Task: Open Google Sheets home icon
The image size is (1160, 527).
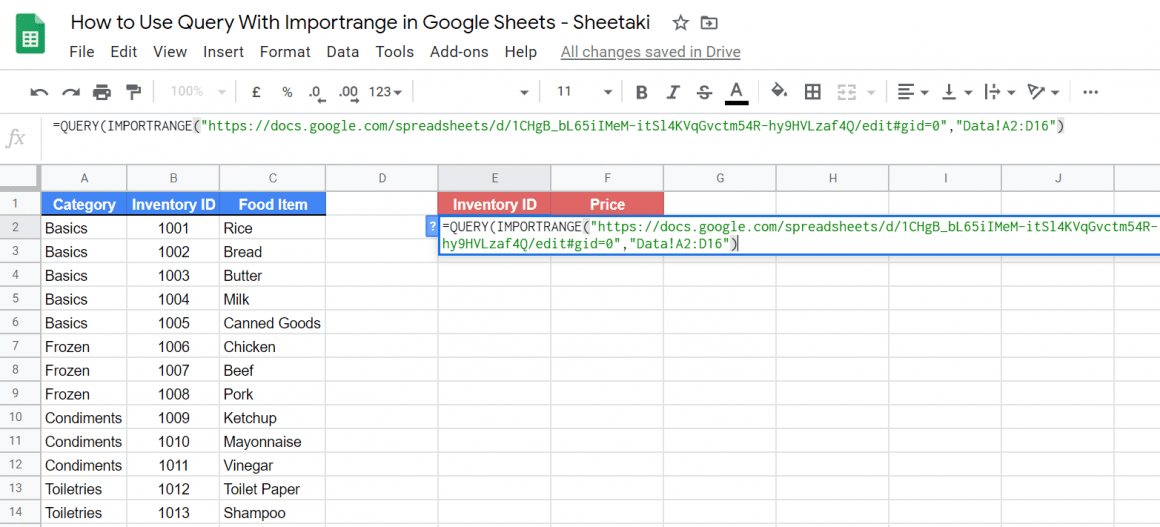Action: 31,35
